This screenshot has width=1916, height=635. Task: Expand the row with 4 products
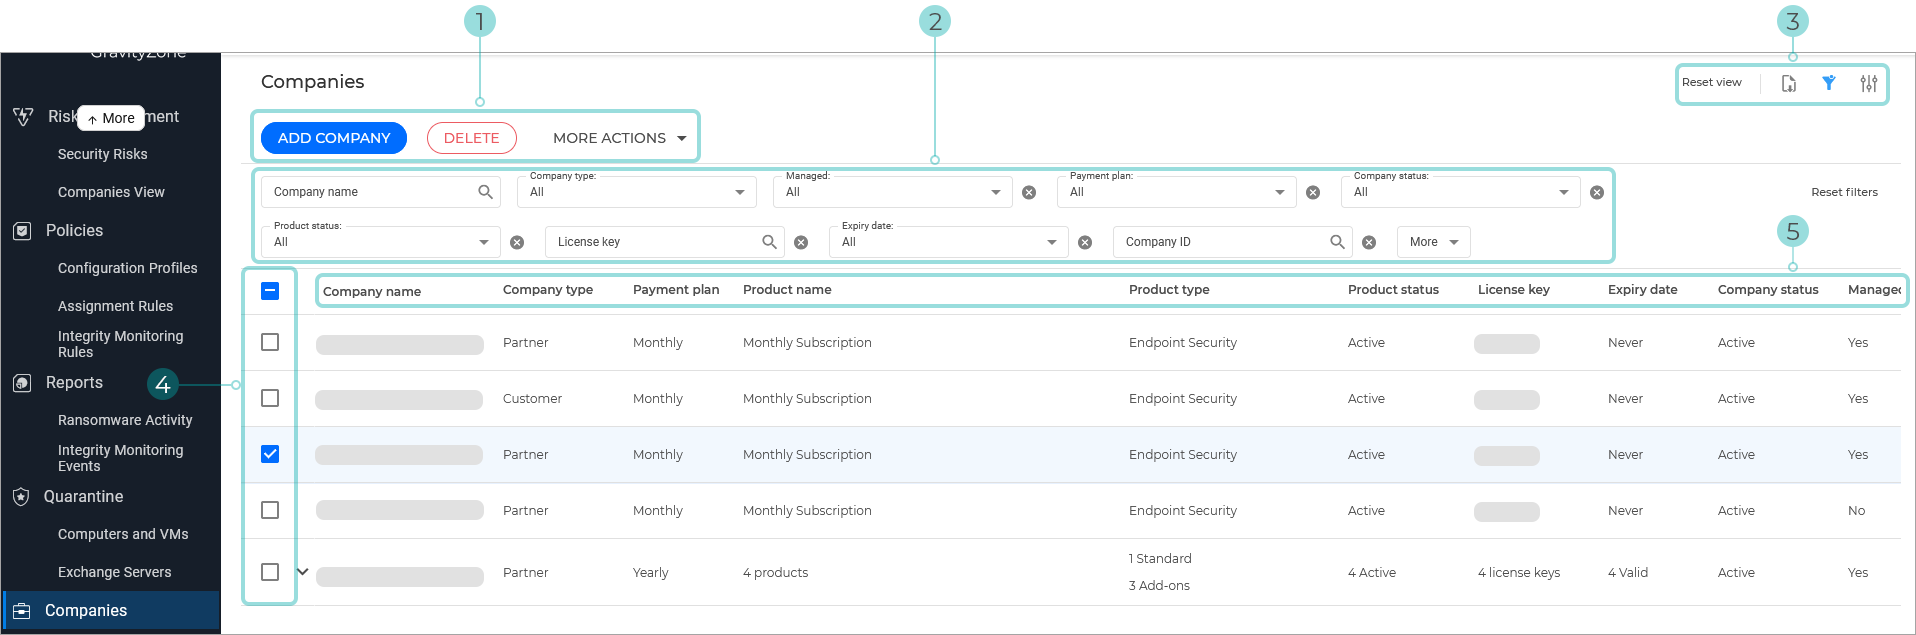(x=303, y=572)
